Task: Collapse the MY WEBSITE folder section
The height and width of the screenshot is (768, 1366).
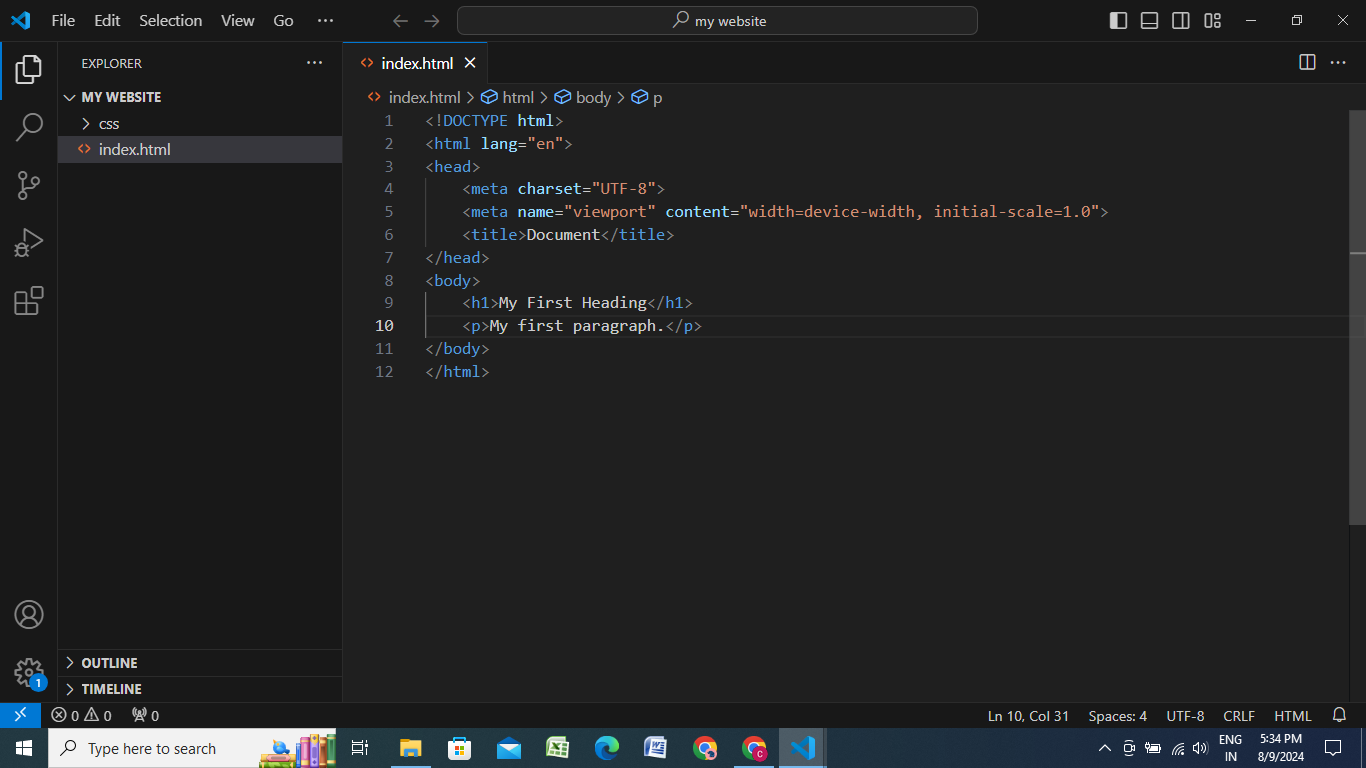Action: point(200,97)
